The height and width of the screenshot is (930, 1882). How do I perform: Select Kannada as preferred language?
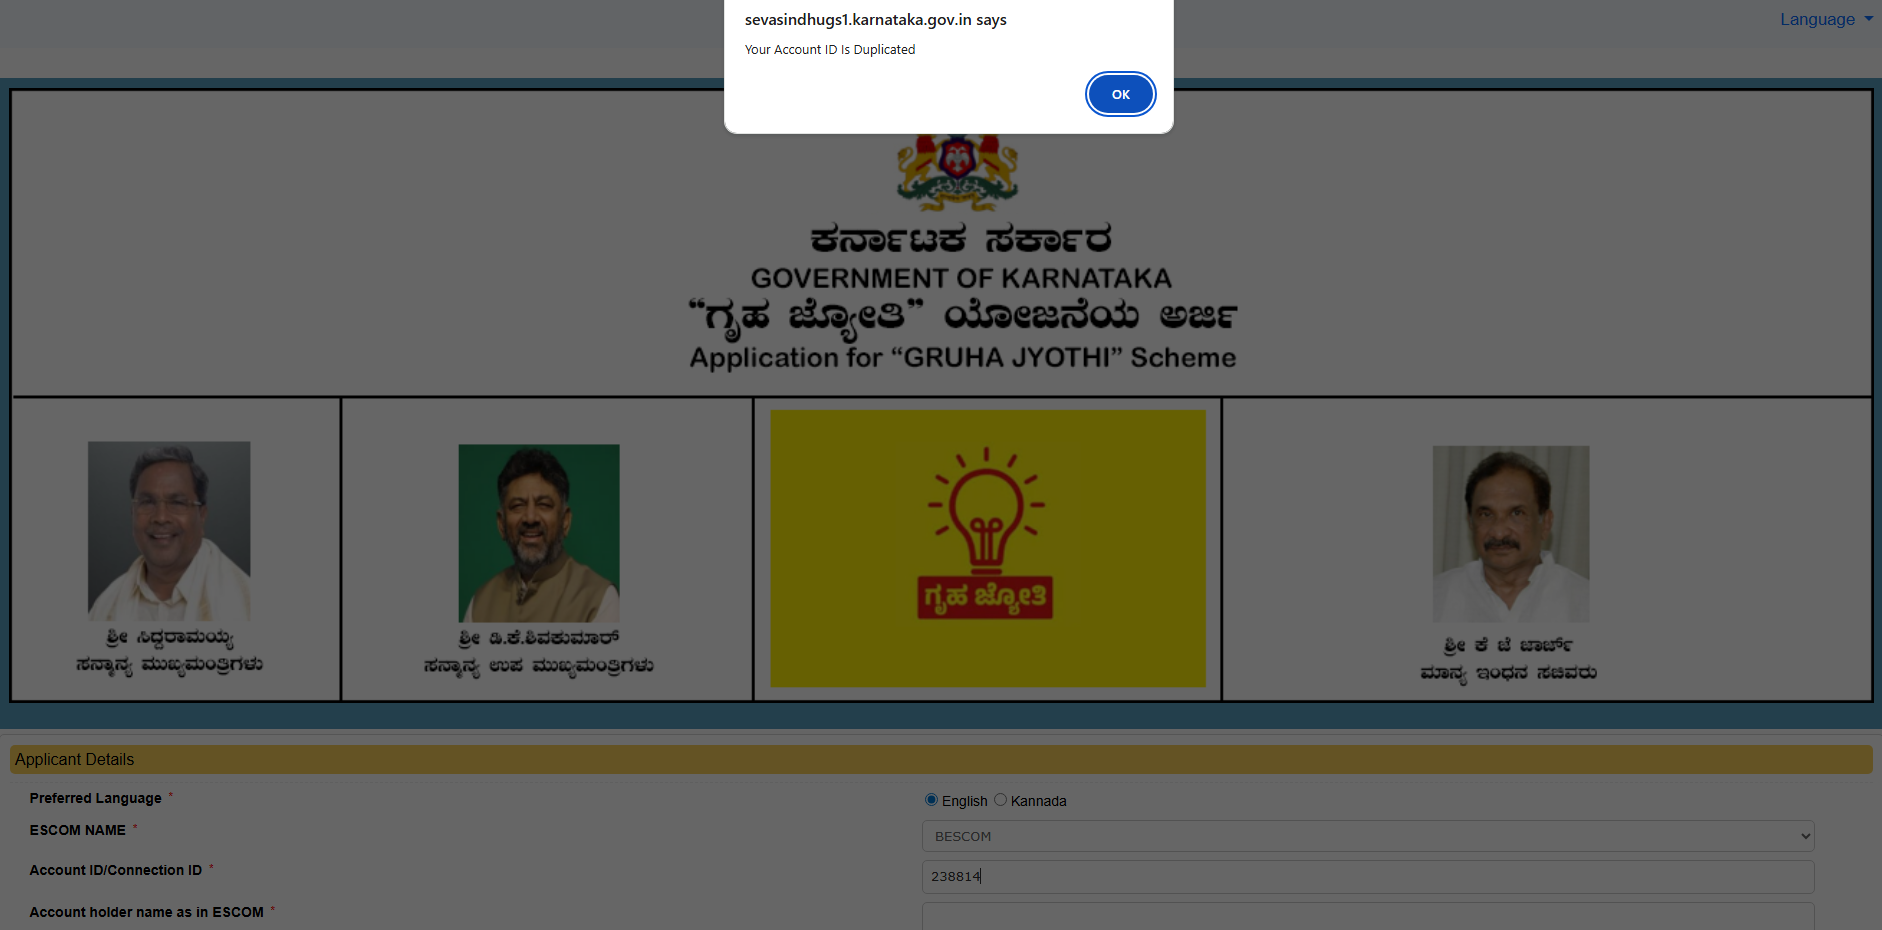[1000, 800]
